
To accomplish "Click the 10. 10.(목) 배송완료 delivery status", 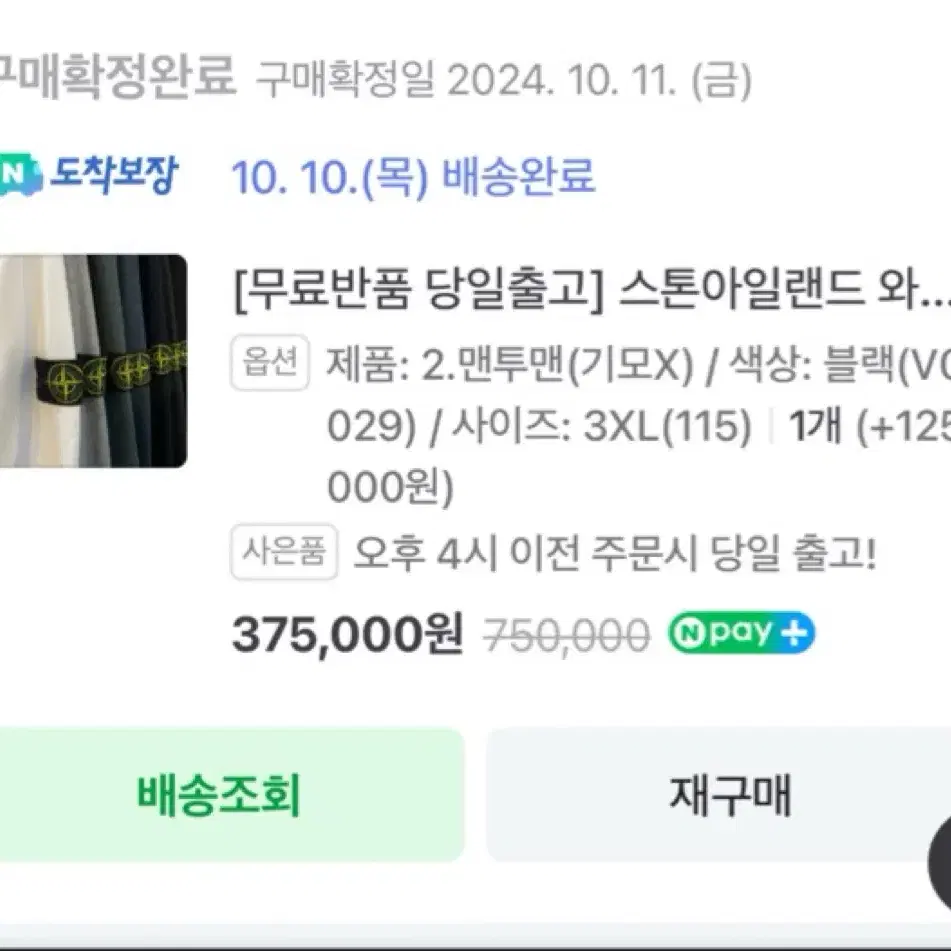I will coord(413,176).
